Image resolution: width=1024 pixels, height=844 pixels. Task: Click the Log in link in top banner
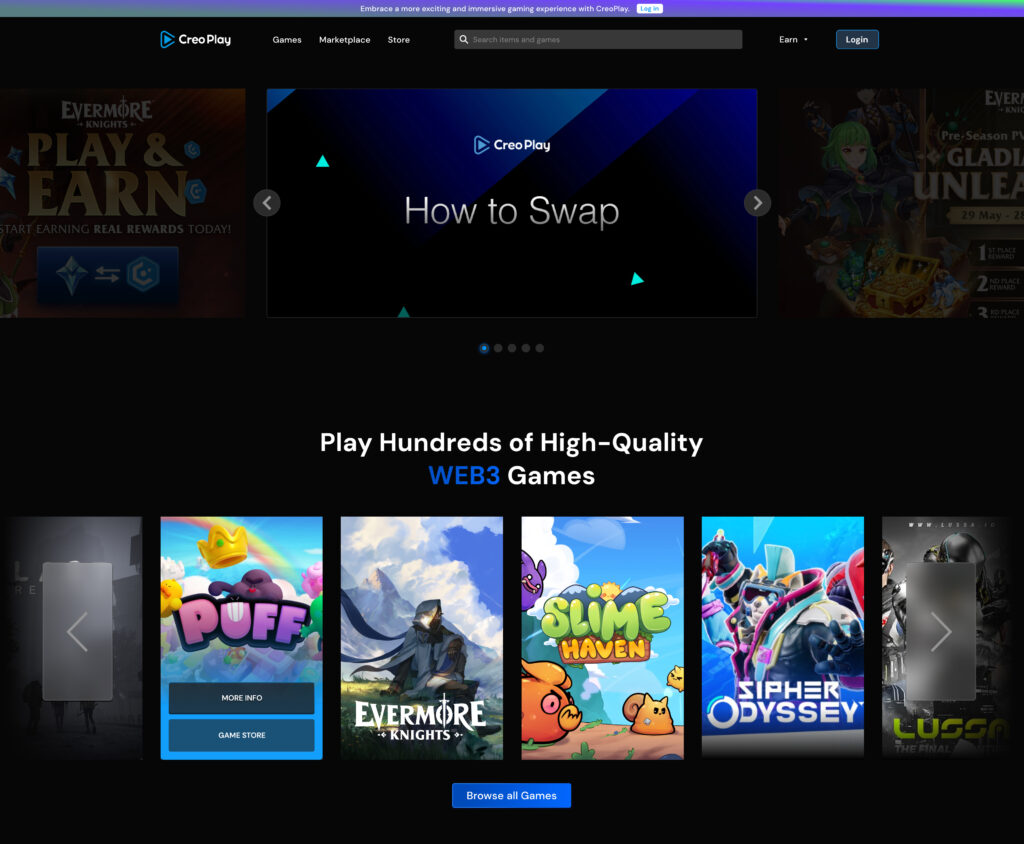(x=649, y=8)
